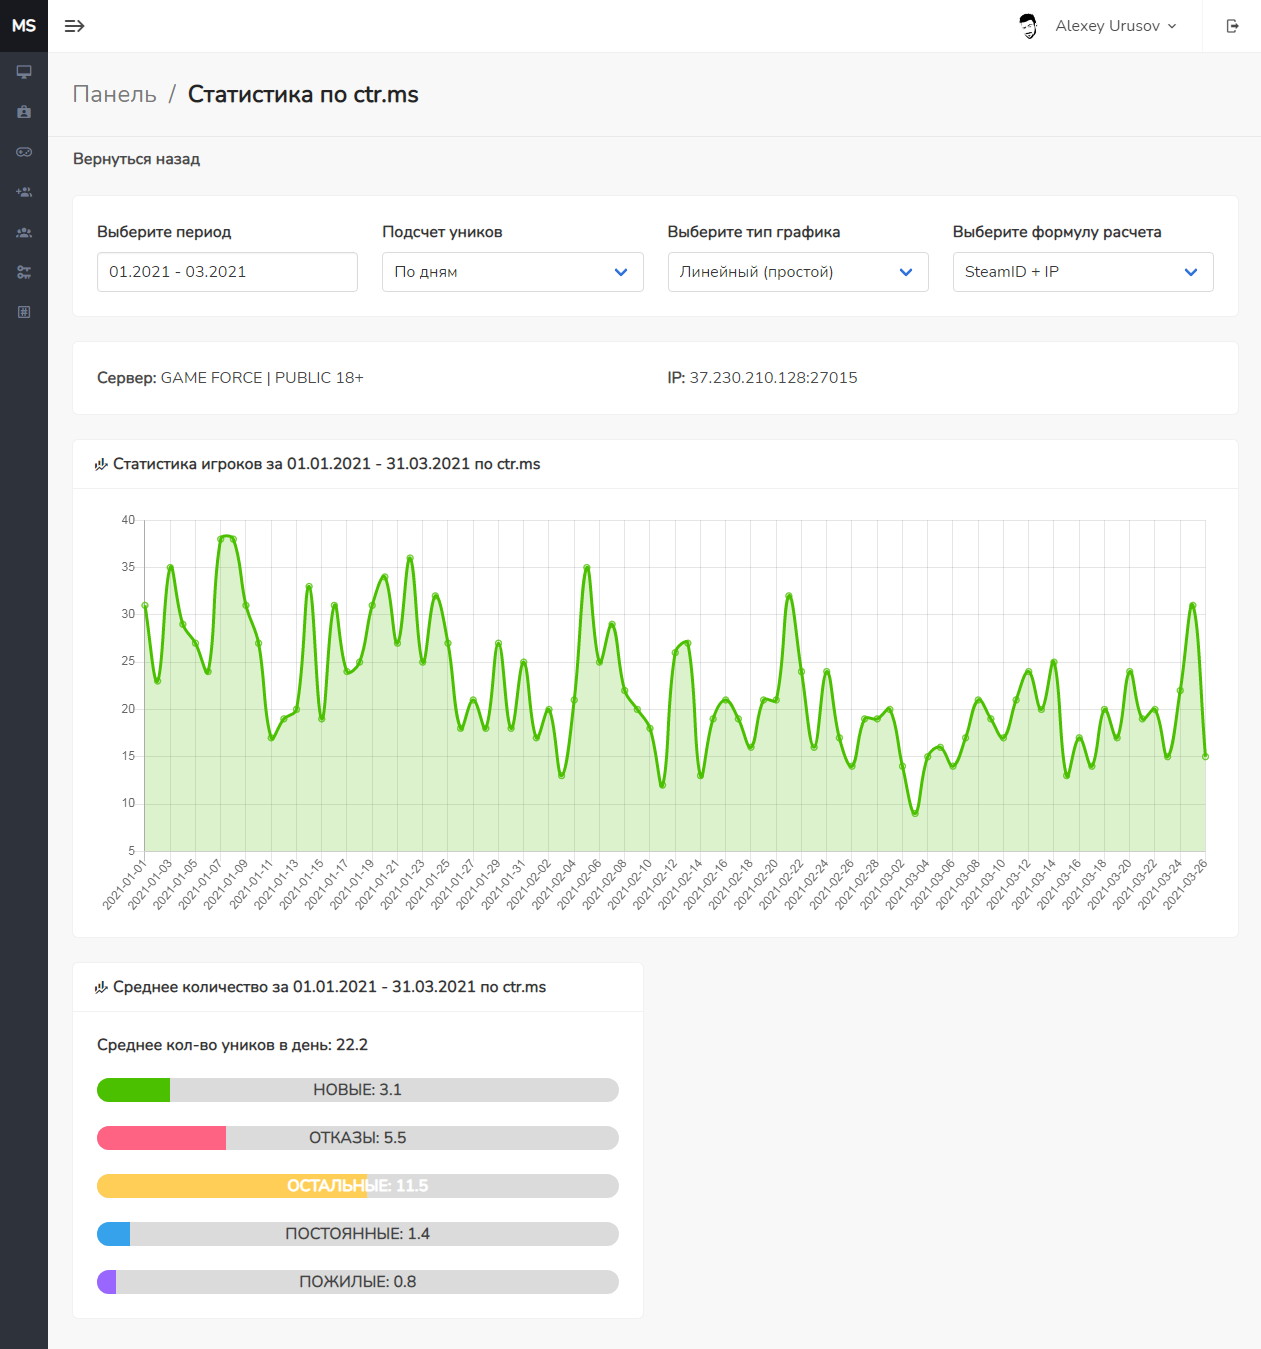The width and height of the screenshot is (1261, 1349).
Task: Click the yellow 'ОСТАЛЬНЫЕ: 11.5' progress bar
Action: [358, 1186]
